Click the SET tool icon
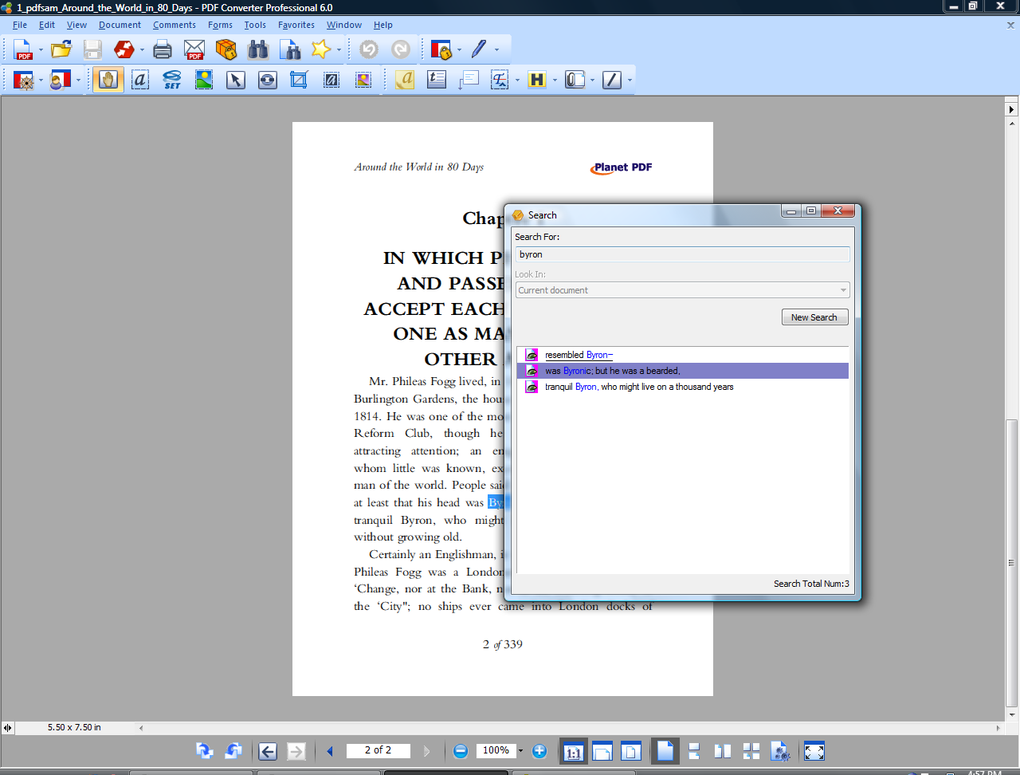1020x775 pixels. pyautogui.click(x=172, y=80)
